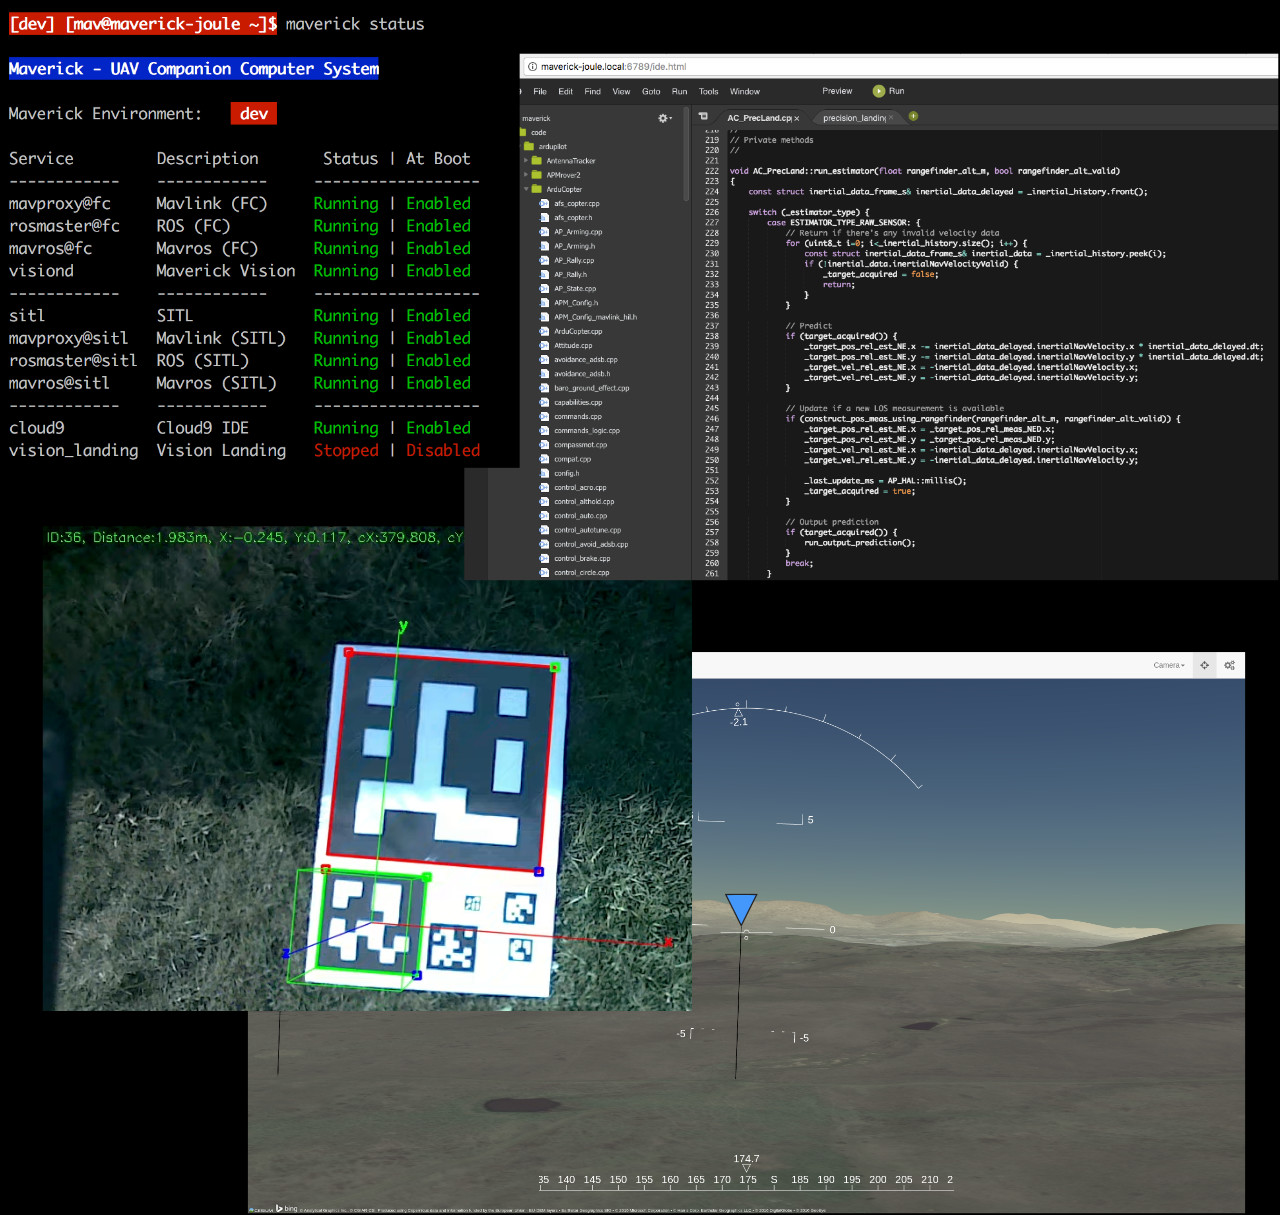The height and width of the screenshot is (1215, 1280).
Task: Click 'vision_landing' service name in terminal
Action: (x=74, y=451)
